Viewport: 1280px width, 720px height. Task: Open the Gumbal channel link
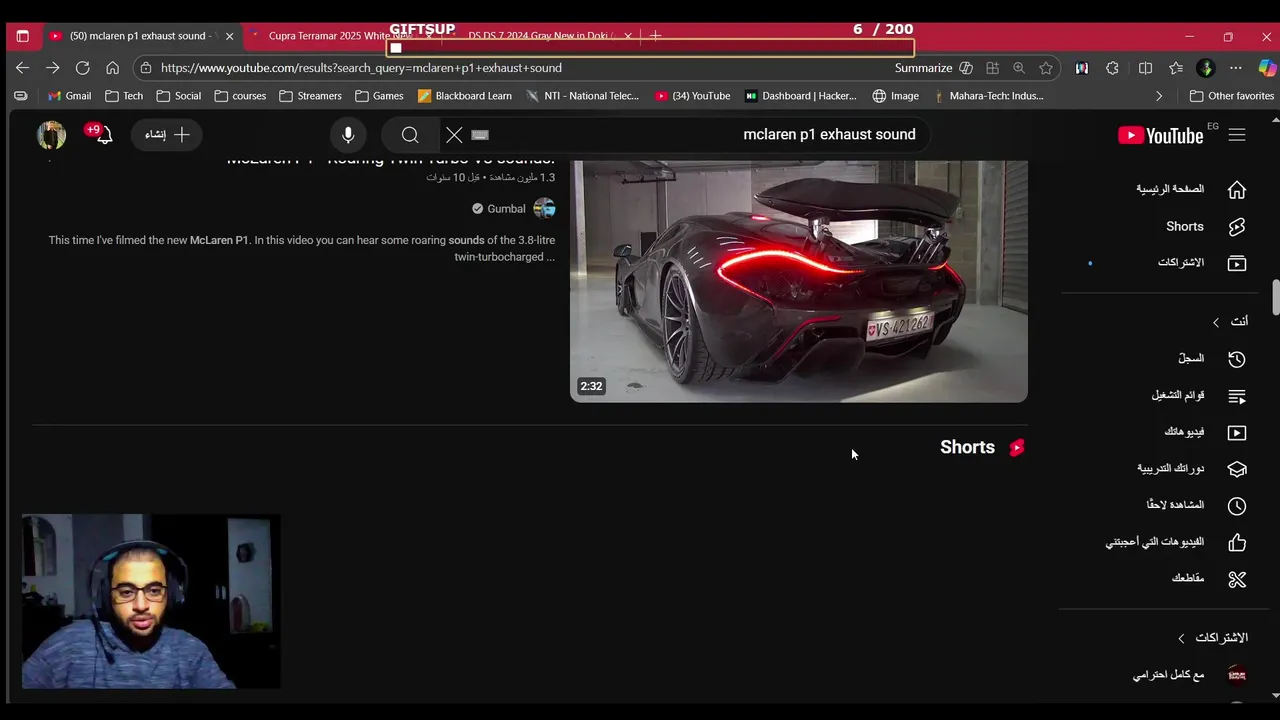click(506, 209)
